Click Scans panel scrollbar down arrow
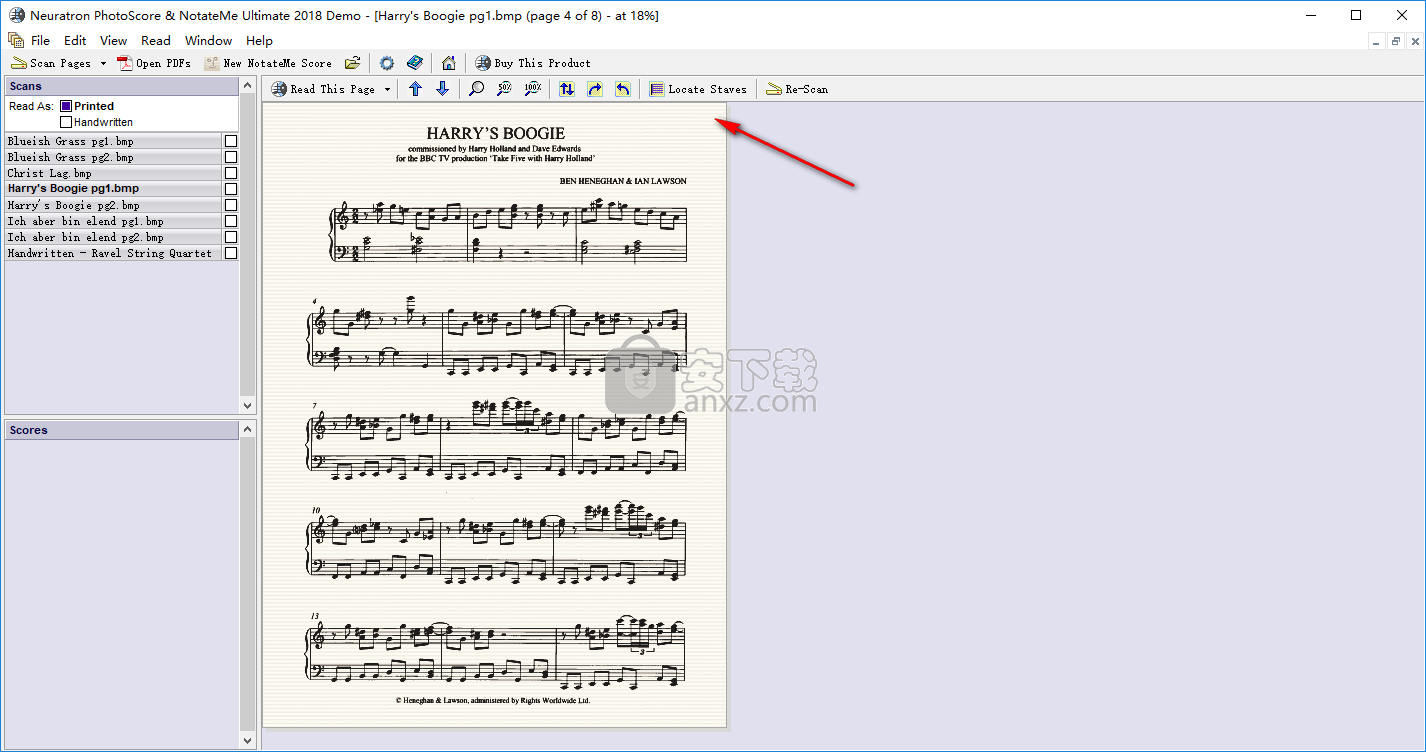The image size is (1426, 752). pyautogui.click(x=248, y=405)
